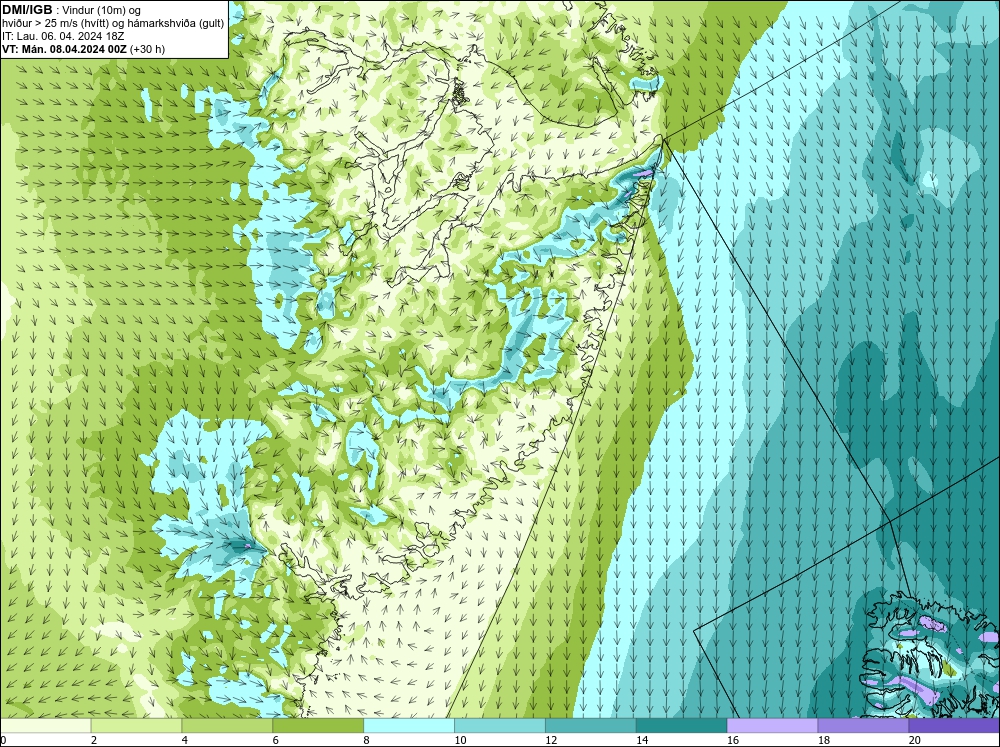Viewport: 1000px width, 747px height.
Task: Click the 14–16 m/s dark teal legend swatch
Action: tap(681, 726)
